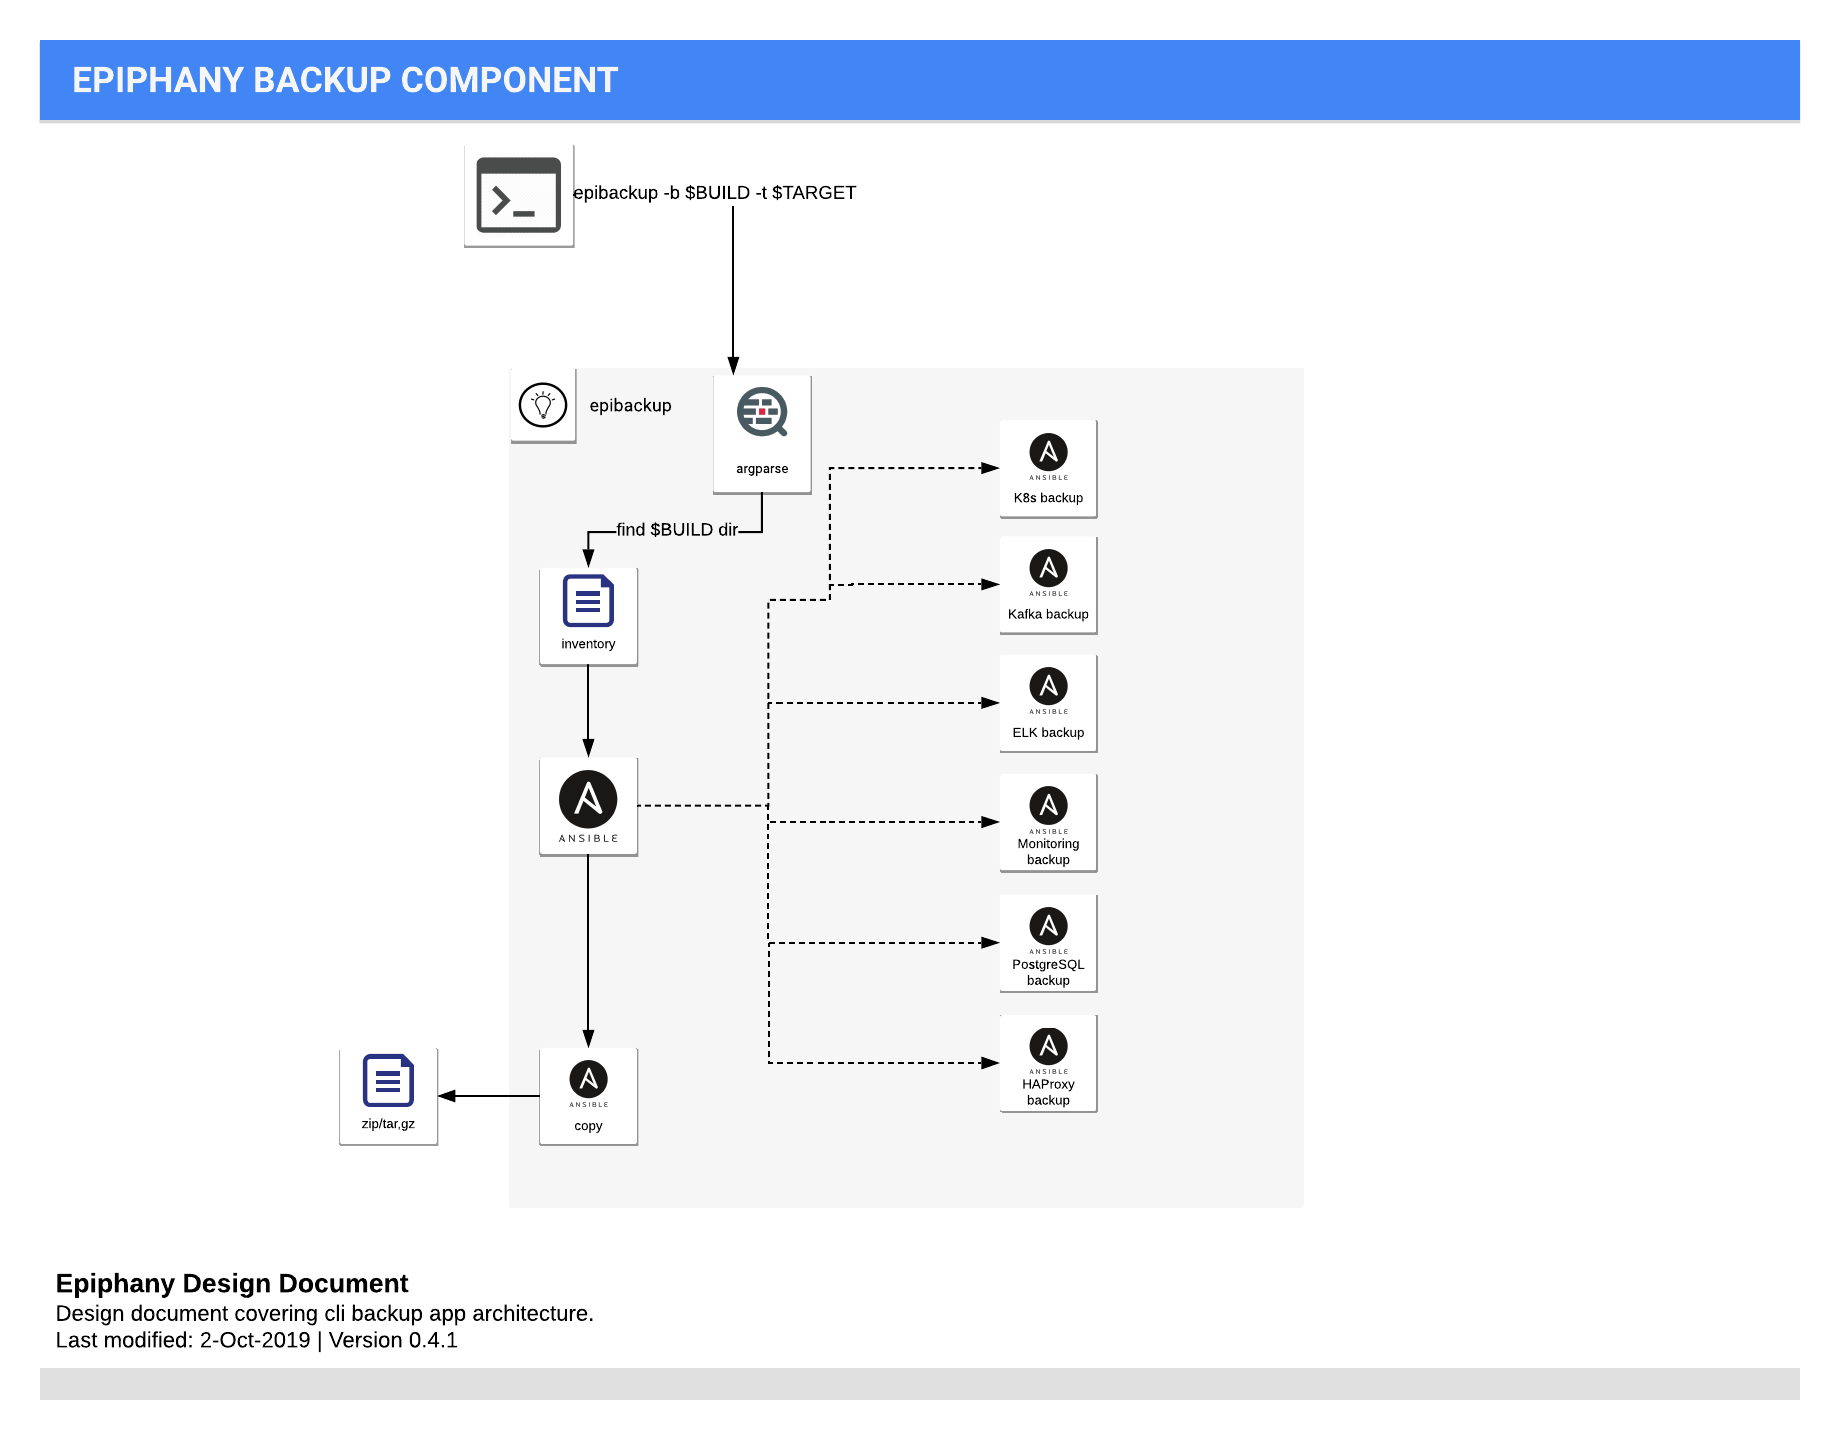The height and width of the screenshot is (1440, 1840).
Task: Open the inventory document icon
Action: click(587, 603)
